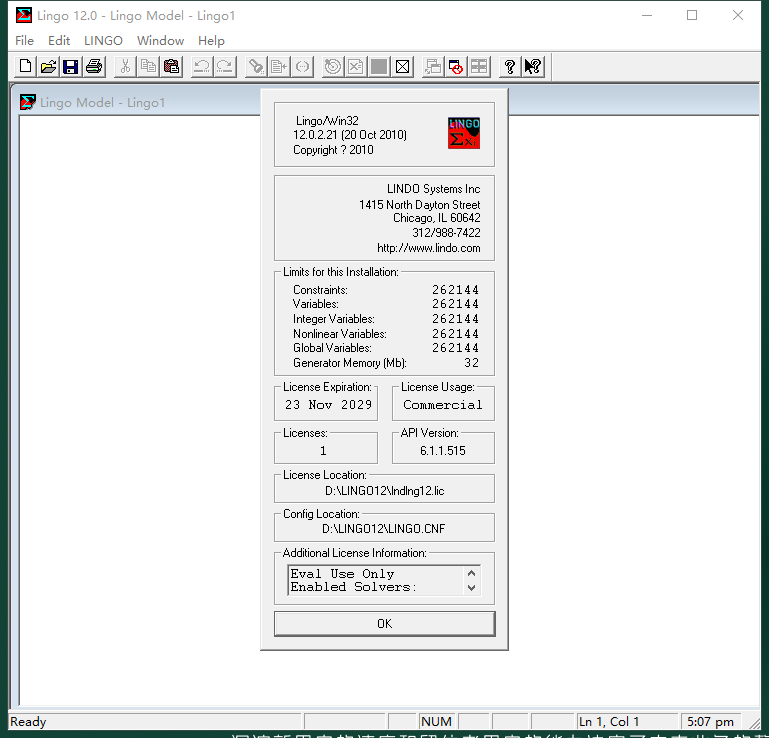Click the license expiration date '23 Nov 2029'
The image size is (769, 738).
pyautogui.click(x=328, y=405)
